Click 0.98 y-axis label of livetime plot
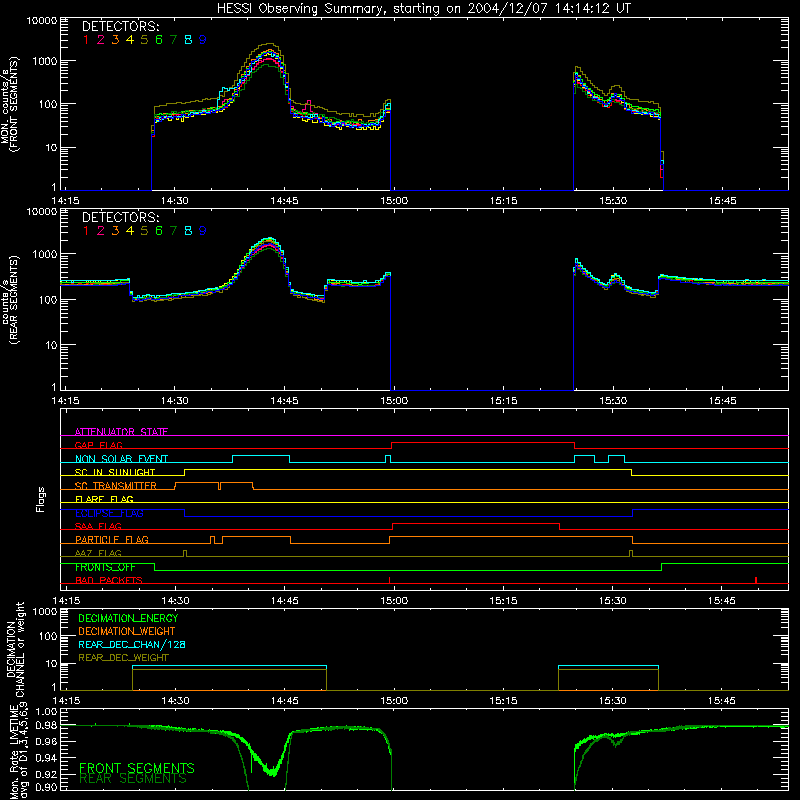The height and width of the screenshot is (800, 800). pyautogui.click(x=46, y=726)
